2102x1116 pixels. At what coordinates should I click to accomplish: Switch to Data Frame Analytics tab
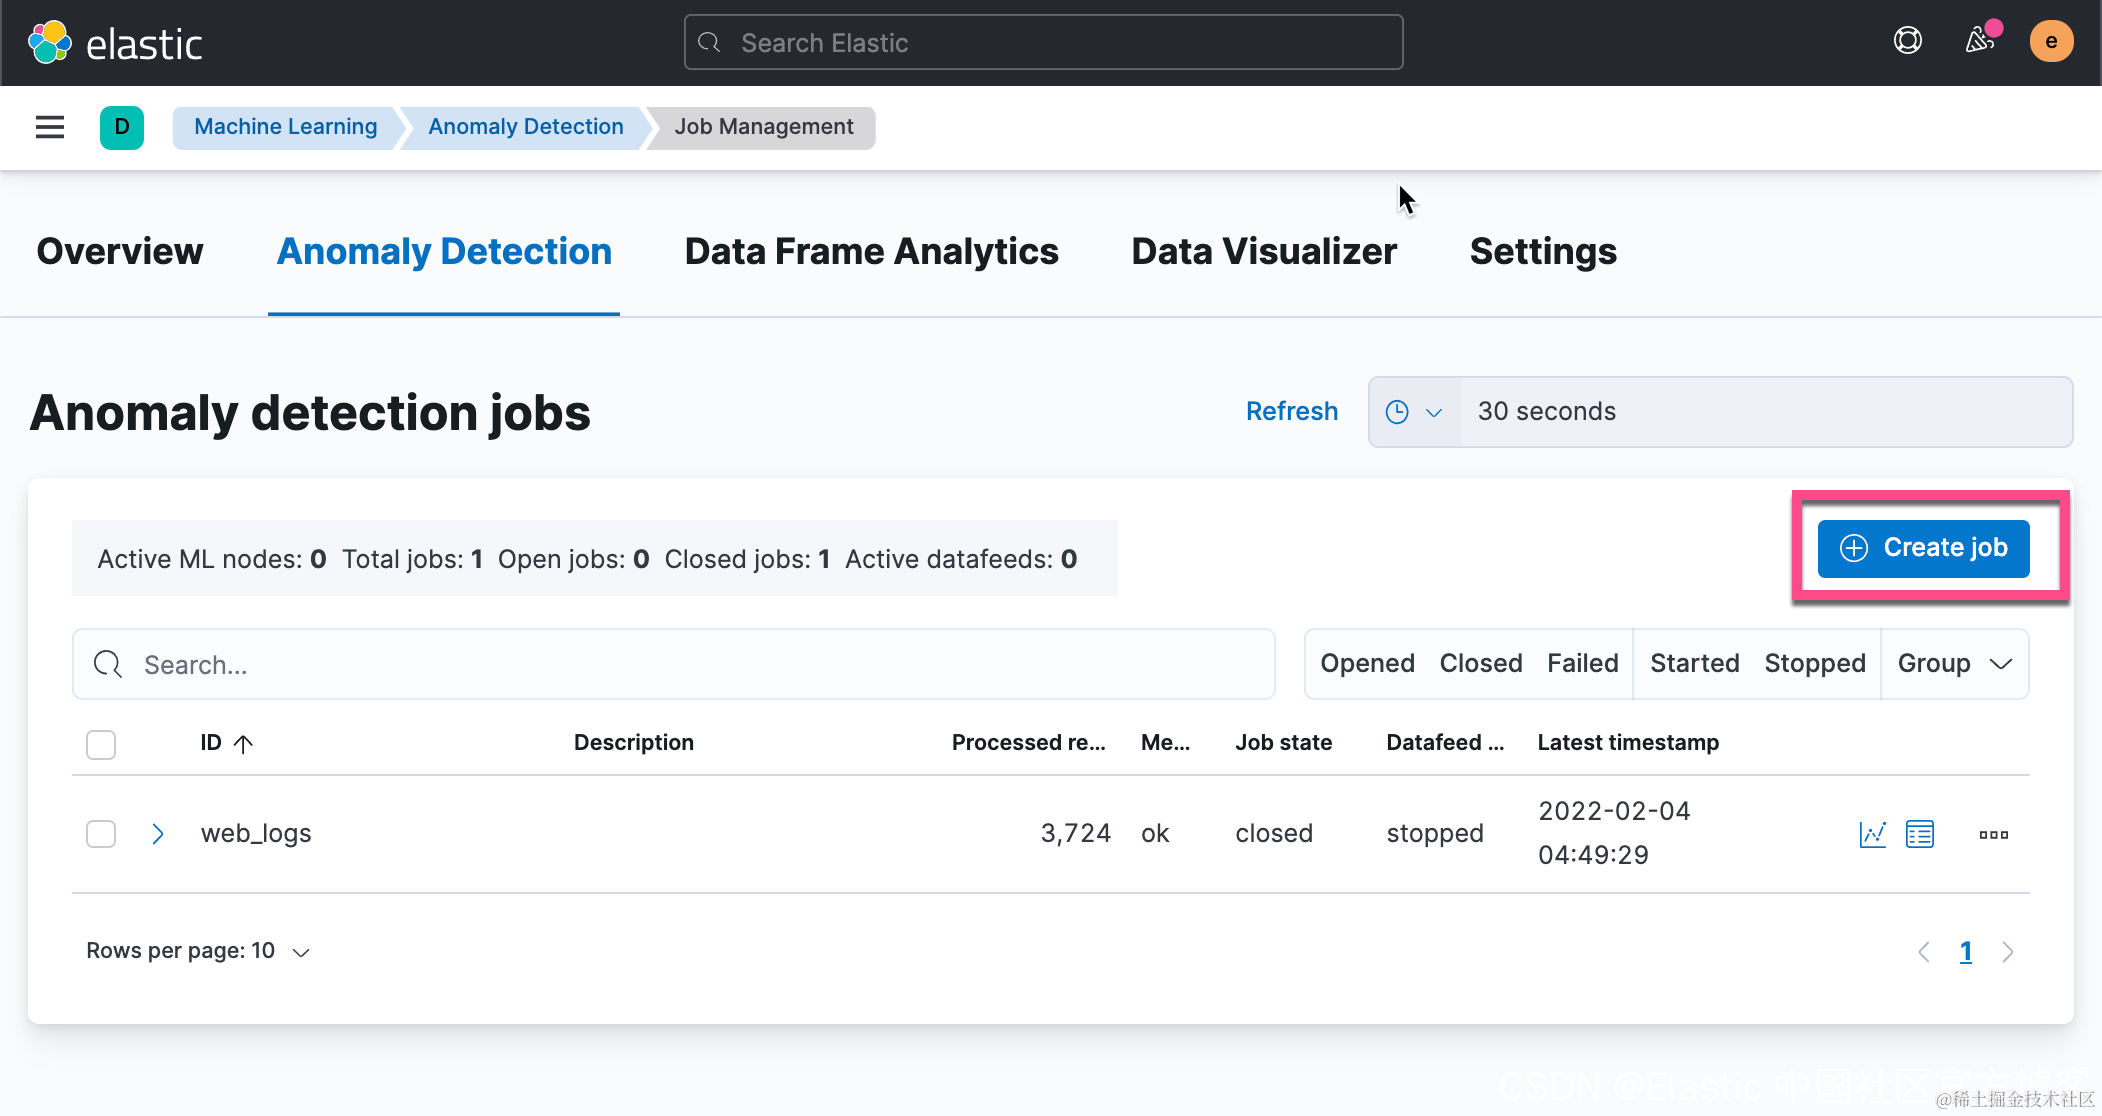pyautogui.click(x=871, y=252)
